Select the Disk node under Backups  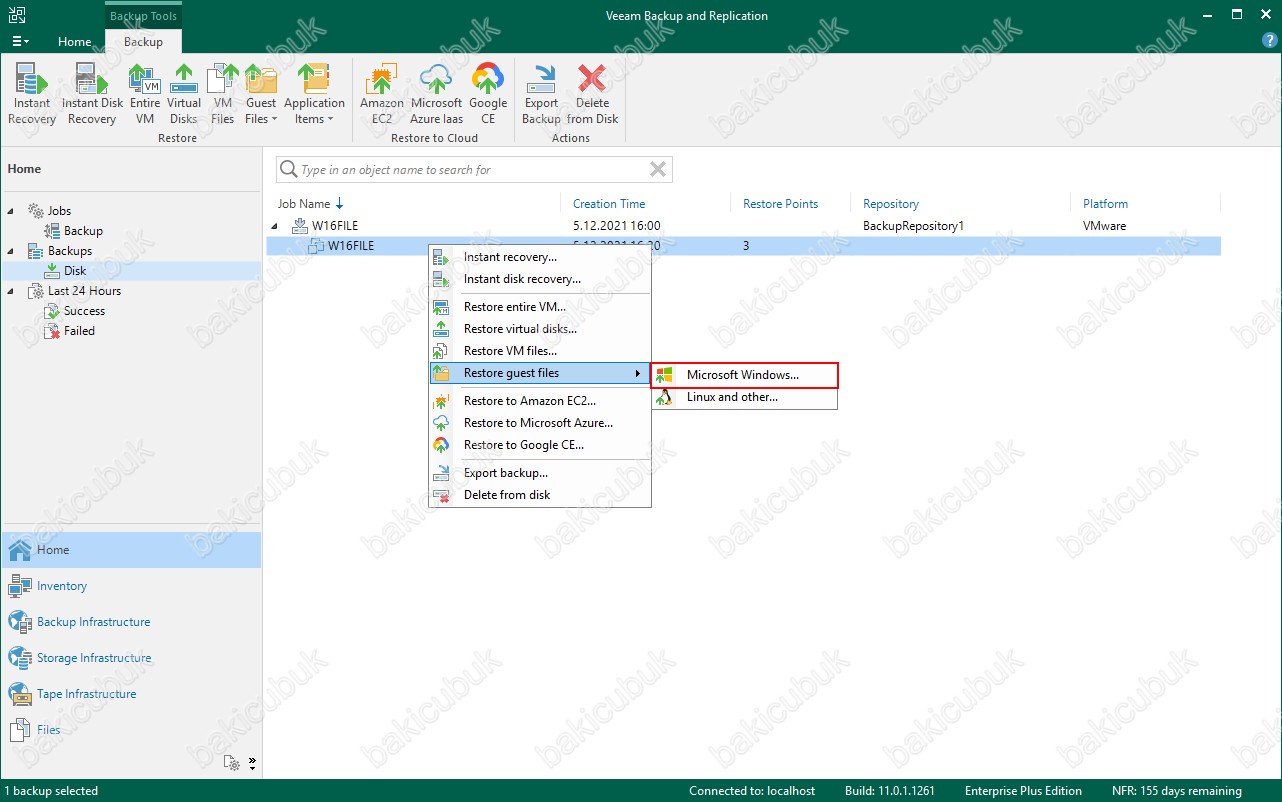tap(75, 271)
